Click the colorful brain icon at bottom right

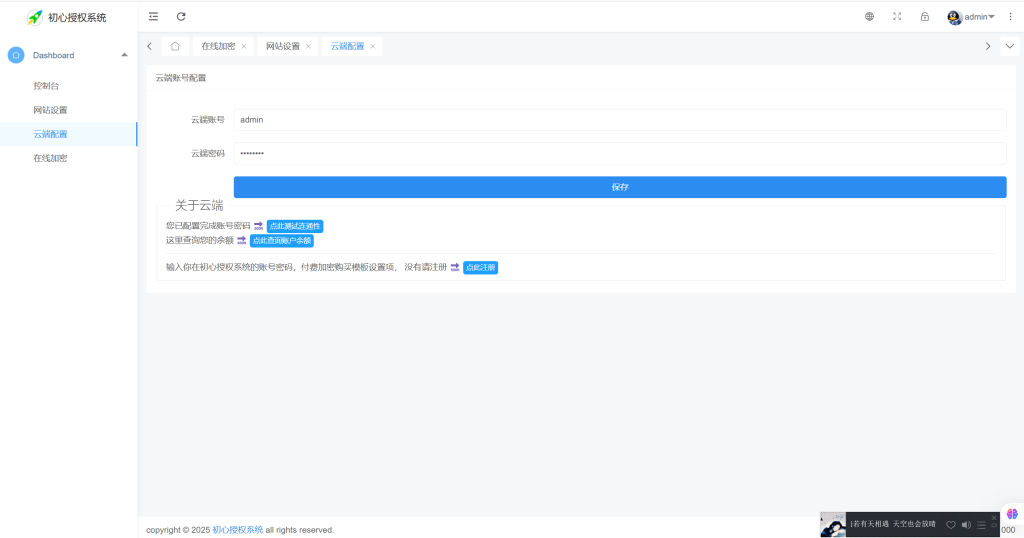click(x=1012, y=514)
